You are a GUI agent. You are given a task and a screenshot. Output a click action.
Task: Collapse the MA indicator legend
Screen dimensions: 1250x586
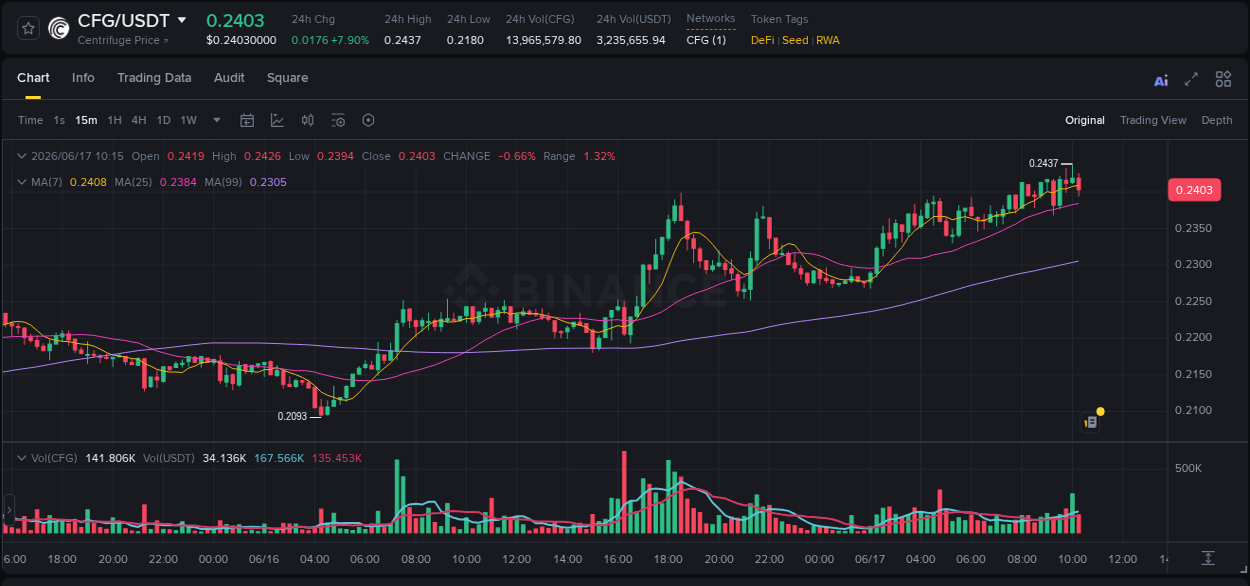[22, 182]
